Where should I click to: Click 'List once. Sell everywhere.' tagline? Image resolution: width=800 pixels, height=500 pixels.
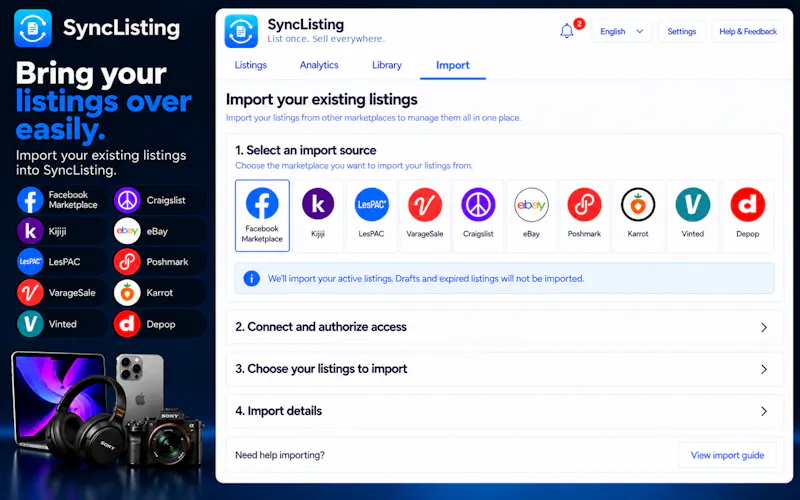[326, 39]
